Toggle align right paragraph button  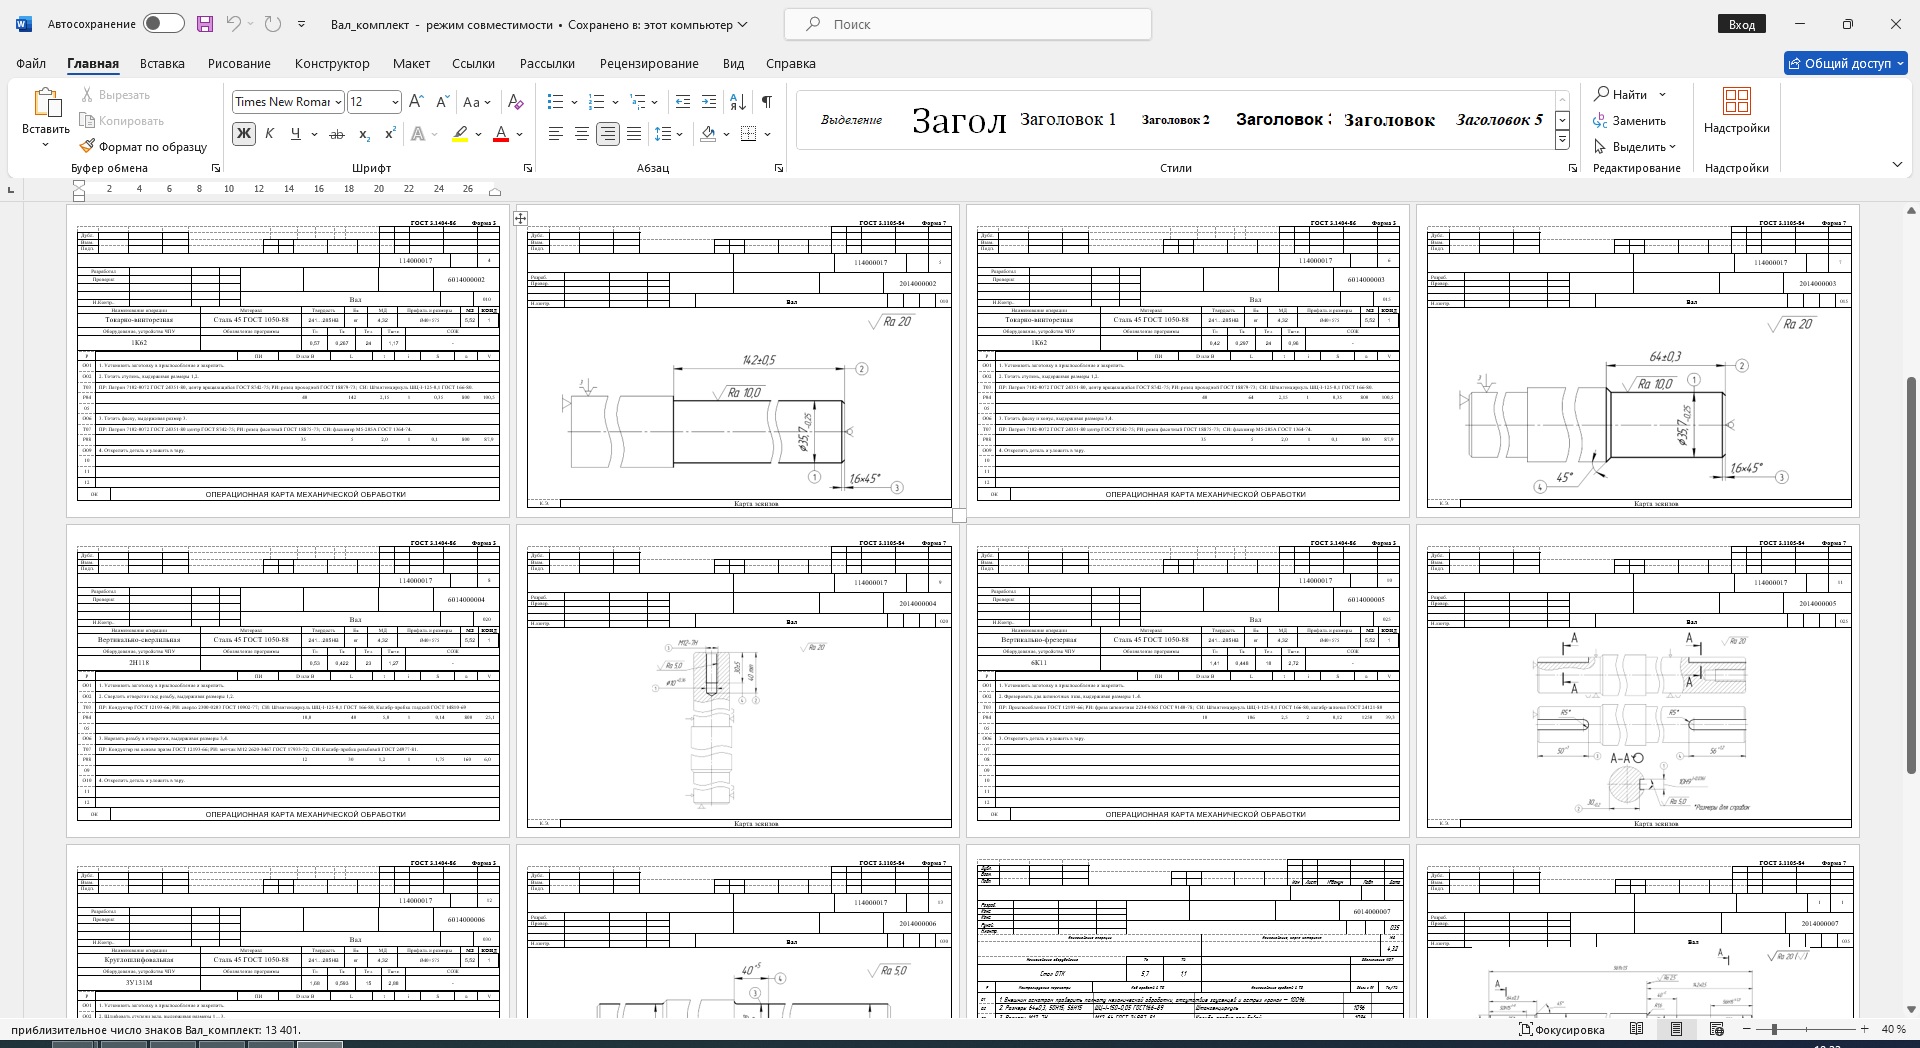[607, 134]
